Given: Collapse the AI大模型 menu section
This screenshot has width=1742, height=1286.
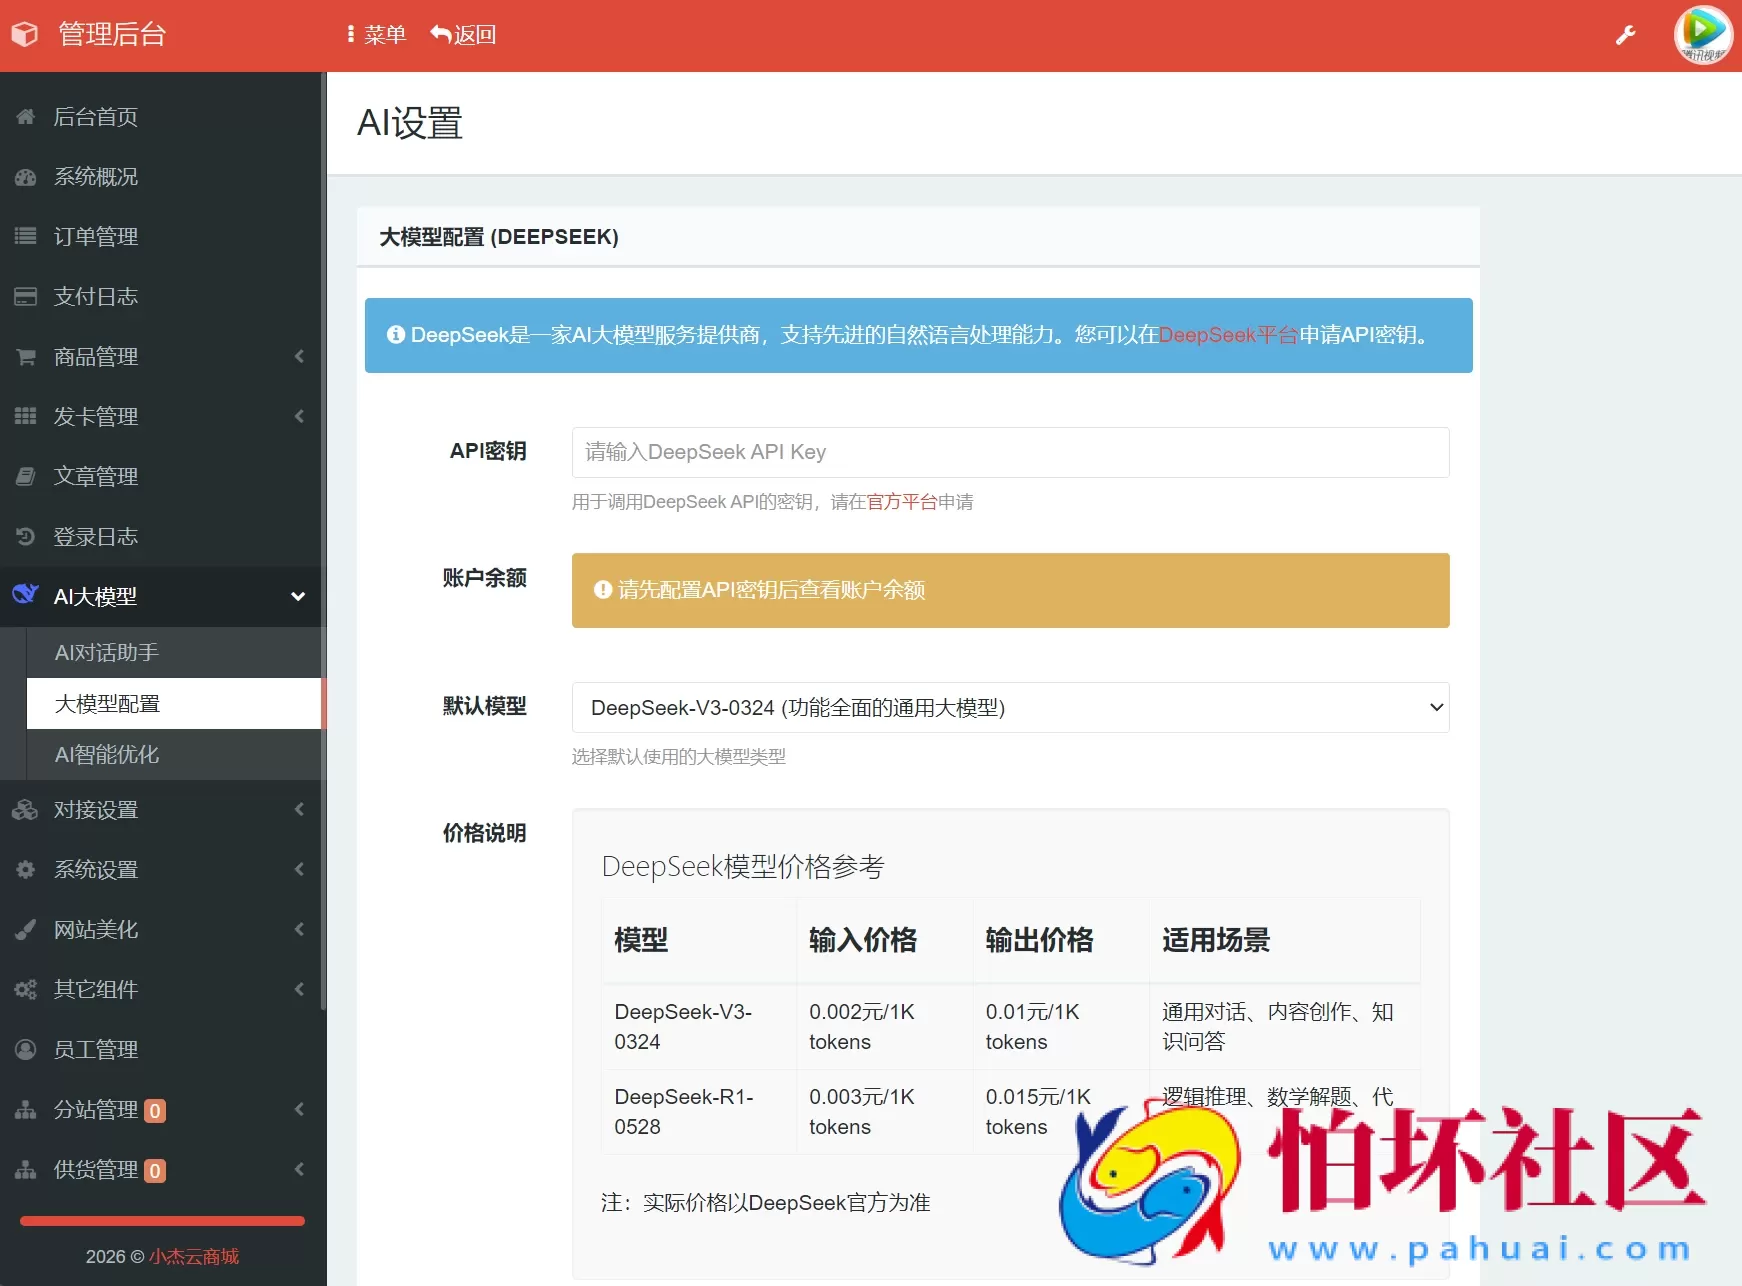Looking at the screenshot, I should (297, 595).
